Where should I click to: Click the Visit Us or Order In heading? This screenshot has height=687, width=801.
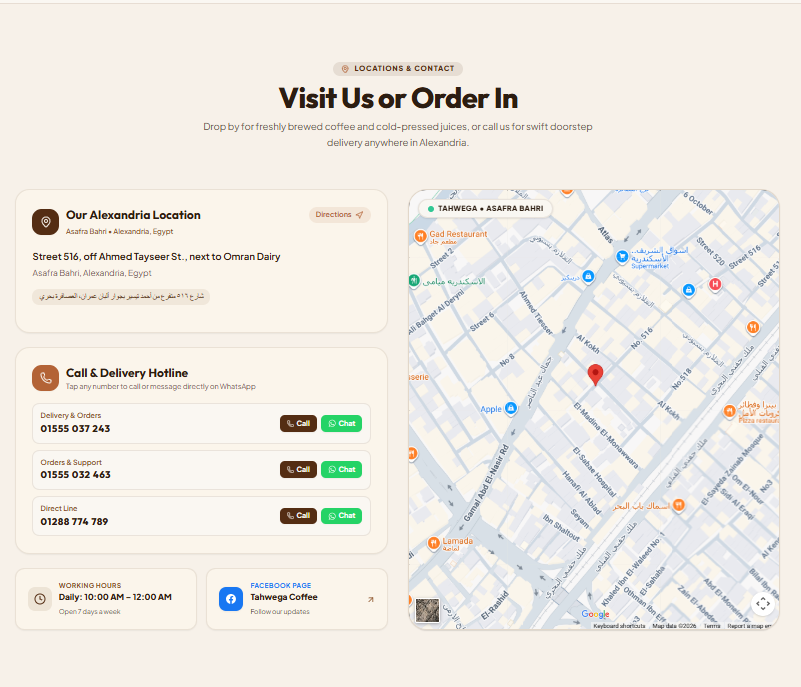coord(398,98)
